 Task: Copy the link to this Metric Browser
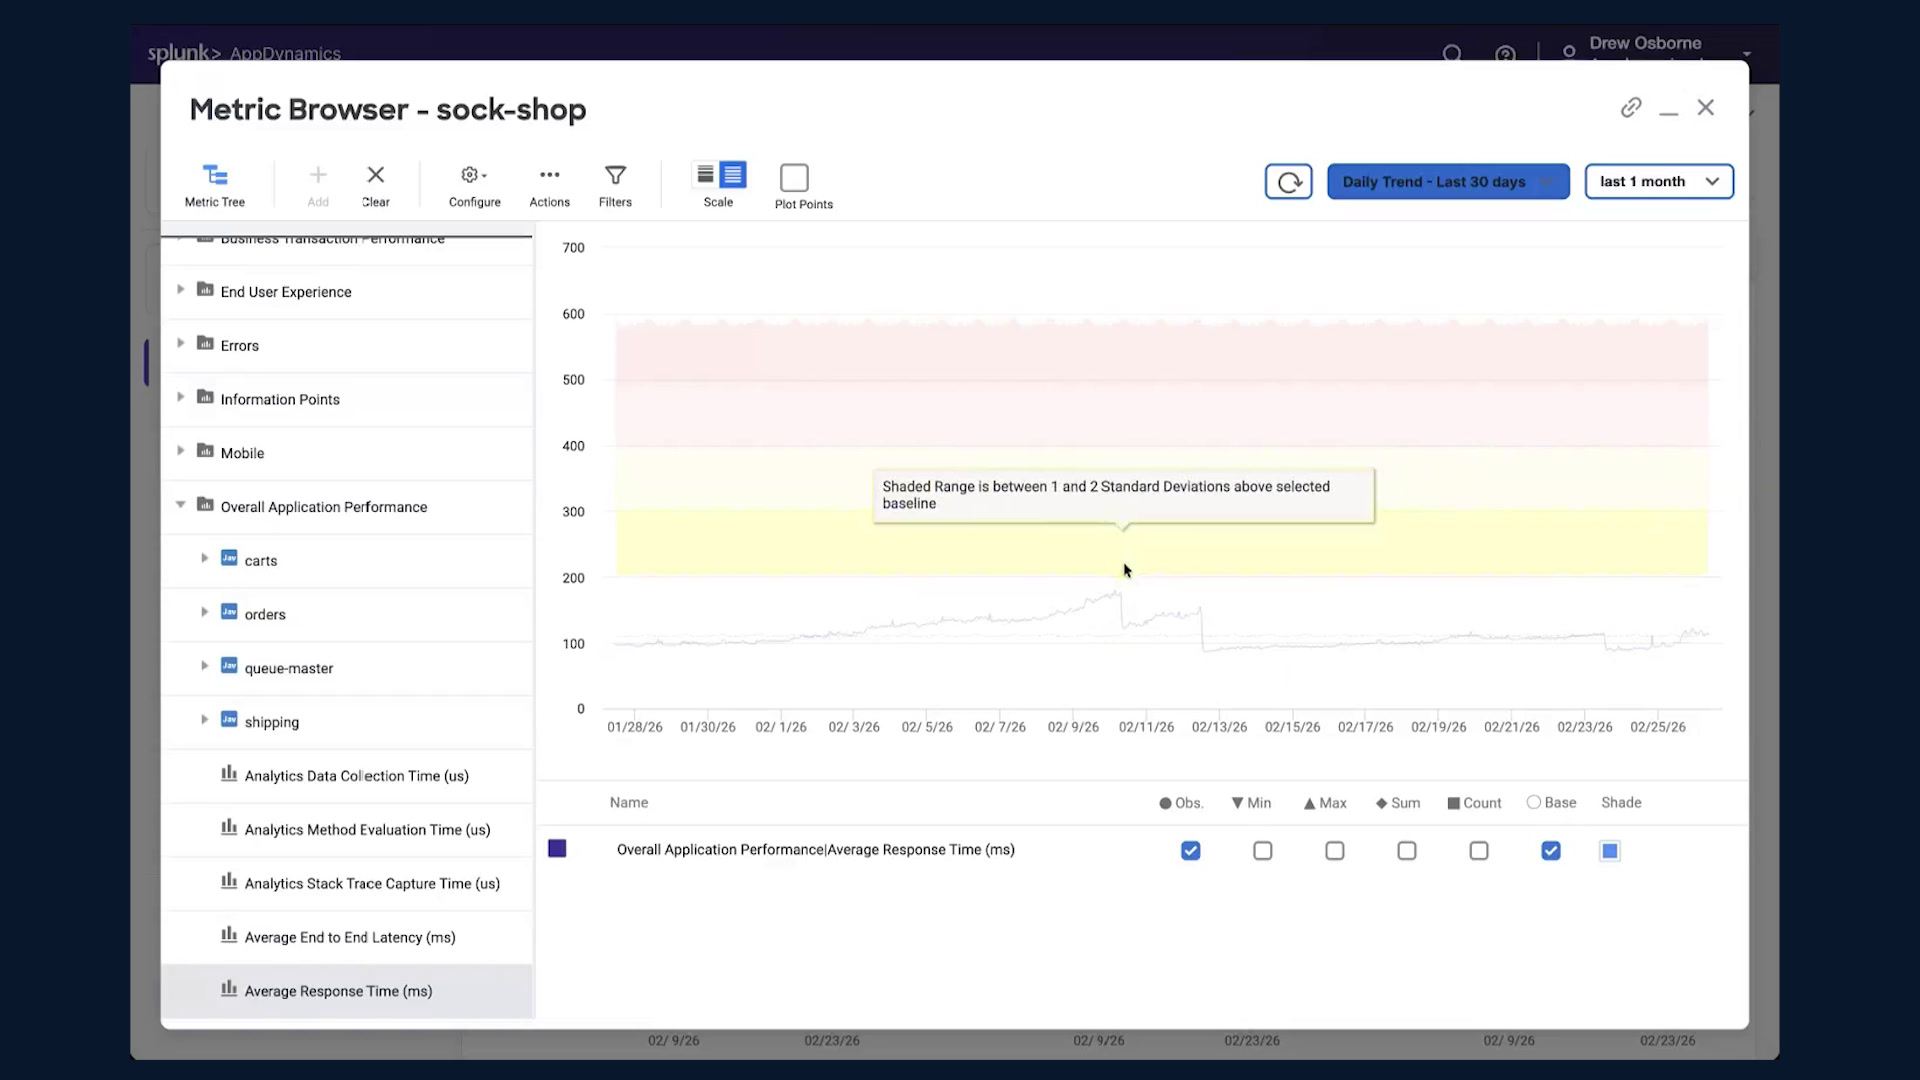click(x=1631, y=108)
